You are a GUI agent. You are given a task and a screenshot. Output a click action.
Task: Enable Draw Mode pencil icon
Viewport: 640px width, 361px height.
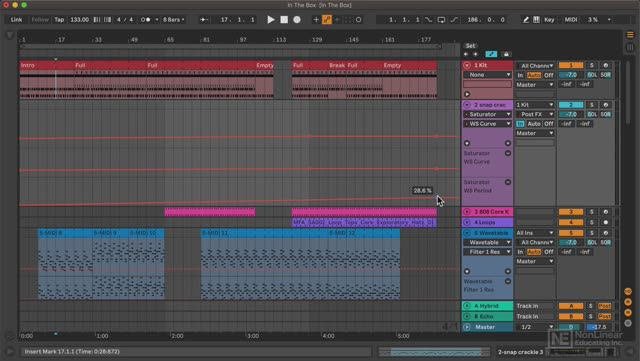pos(526,20)
